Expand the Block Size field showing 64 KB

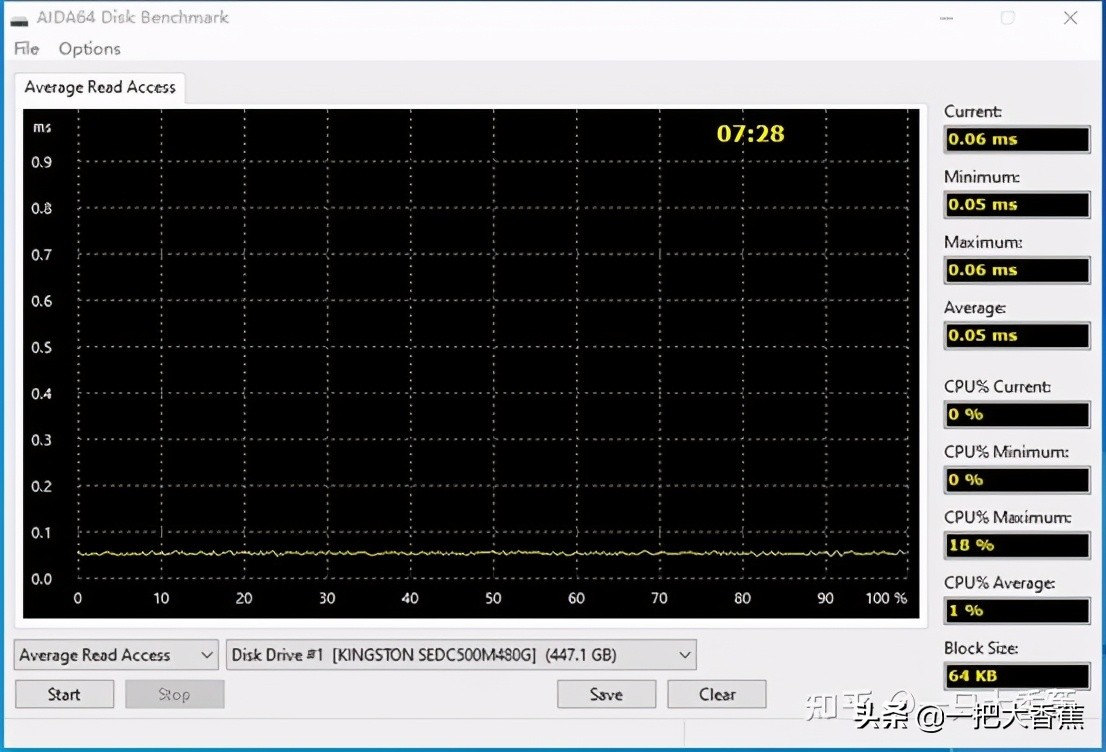[x=1016, y=675]
